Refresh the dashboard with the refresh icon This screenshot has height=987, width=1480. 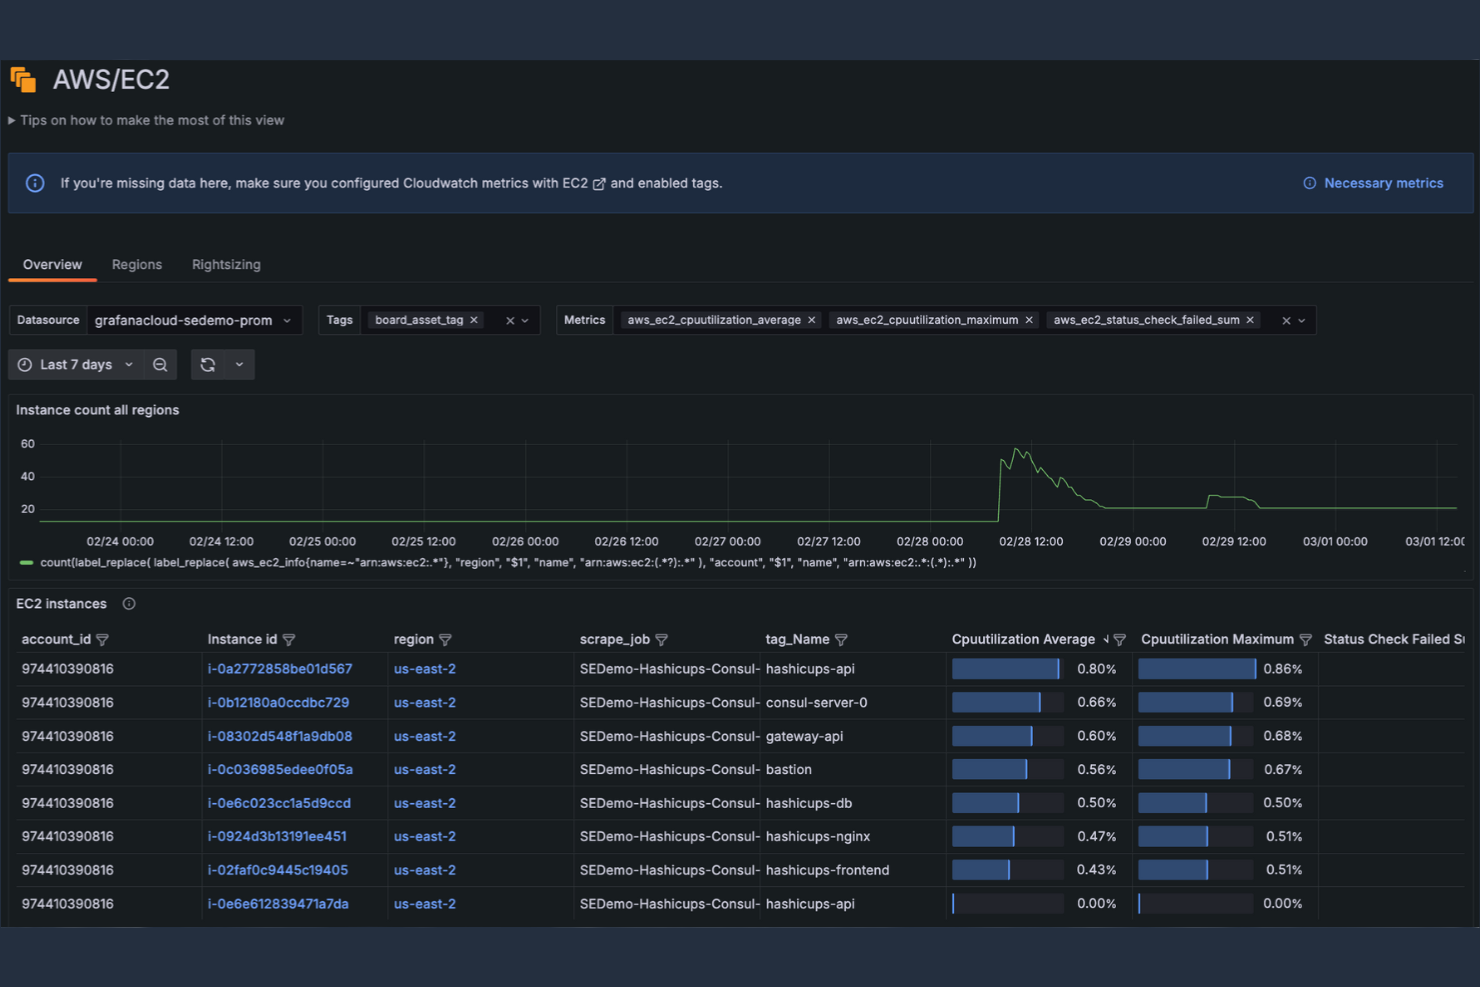(208, 364)
